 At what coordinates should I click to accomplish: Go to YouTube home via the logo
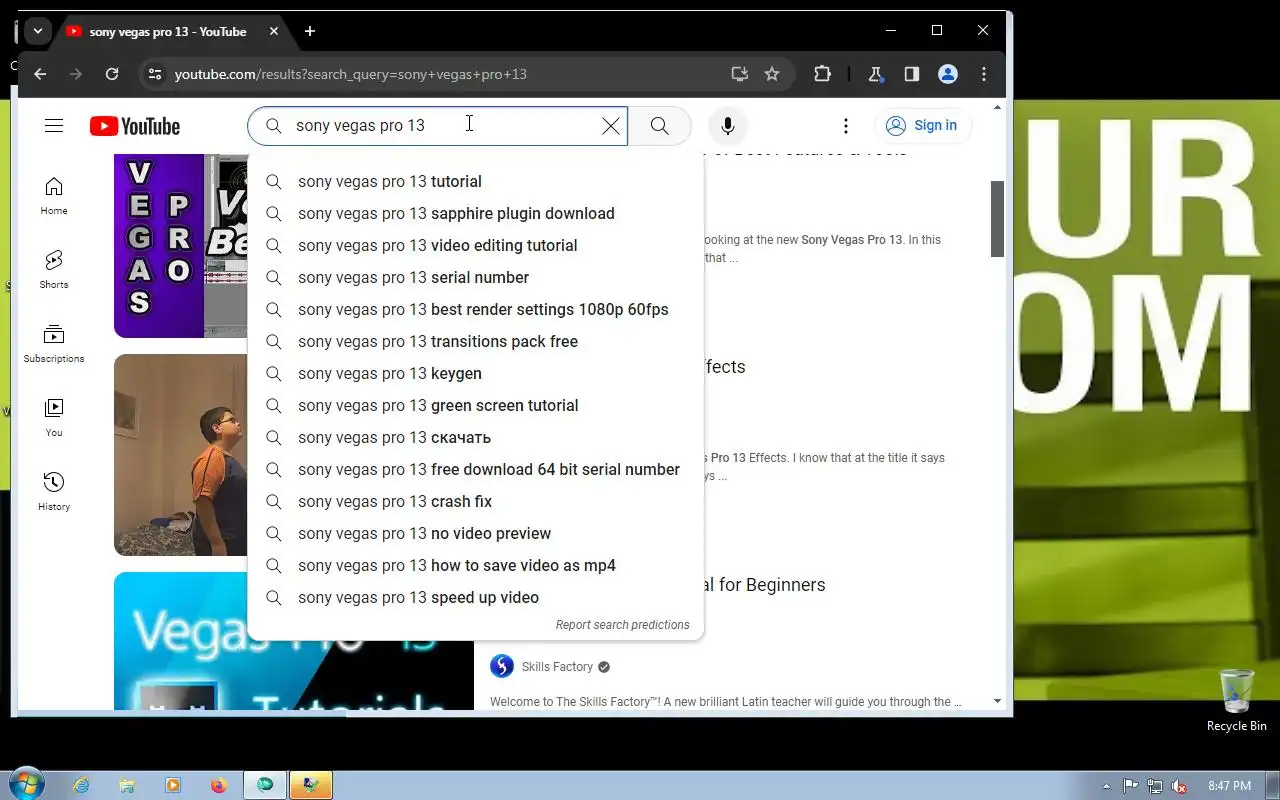(x=135, y=126)
